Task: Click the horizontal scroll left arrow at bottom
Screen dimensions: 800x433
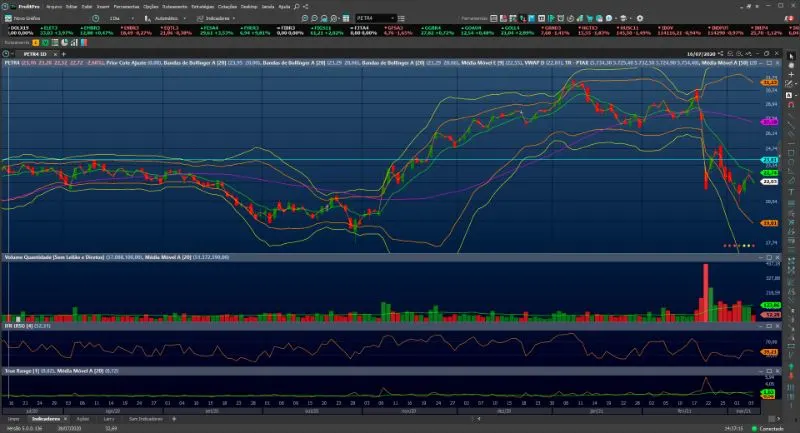Action: [479, 419]
